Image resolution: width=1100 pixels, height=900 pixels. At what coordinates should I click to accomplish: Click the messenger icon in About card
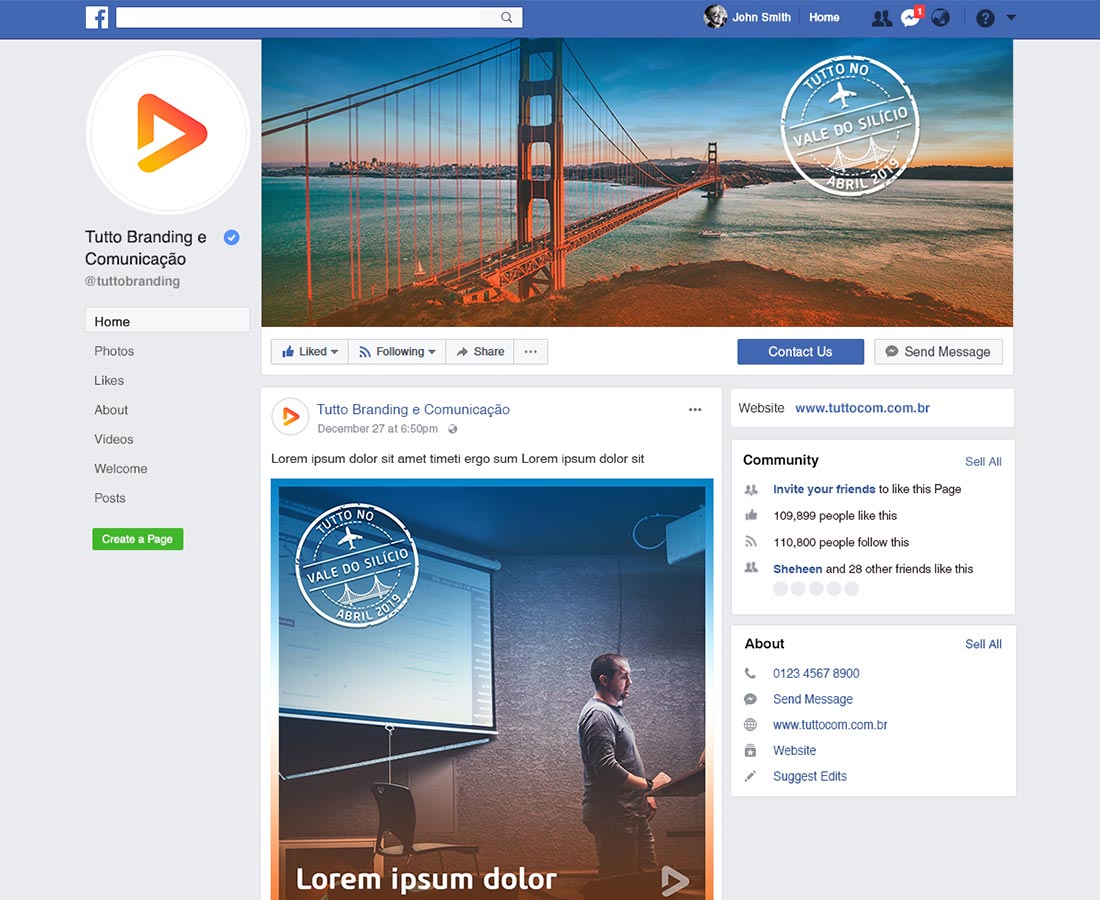[750, 699]
